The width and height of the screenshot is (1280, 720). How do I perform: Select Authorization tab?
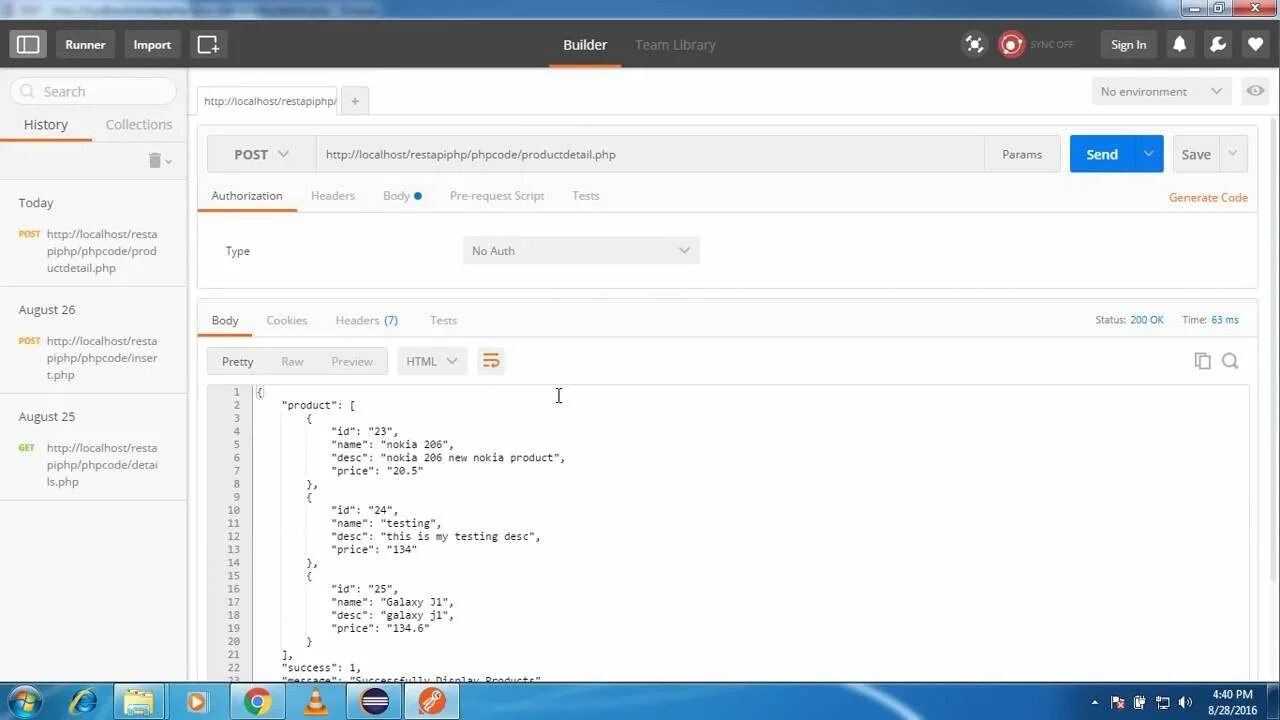(x=247, y=195)
